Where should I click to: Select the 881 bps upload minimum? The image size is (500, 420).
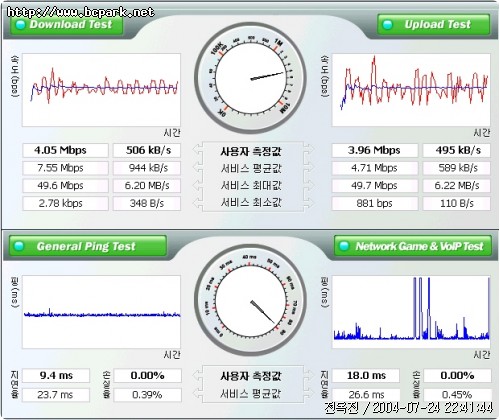point(375,203)
